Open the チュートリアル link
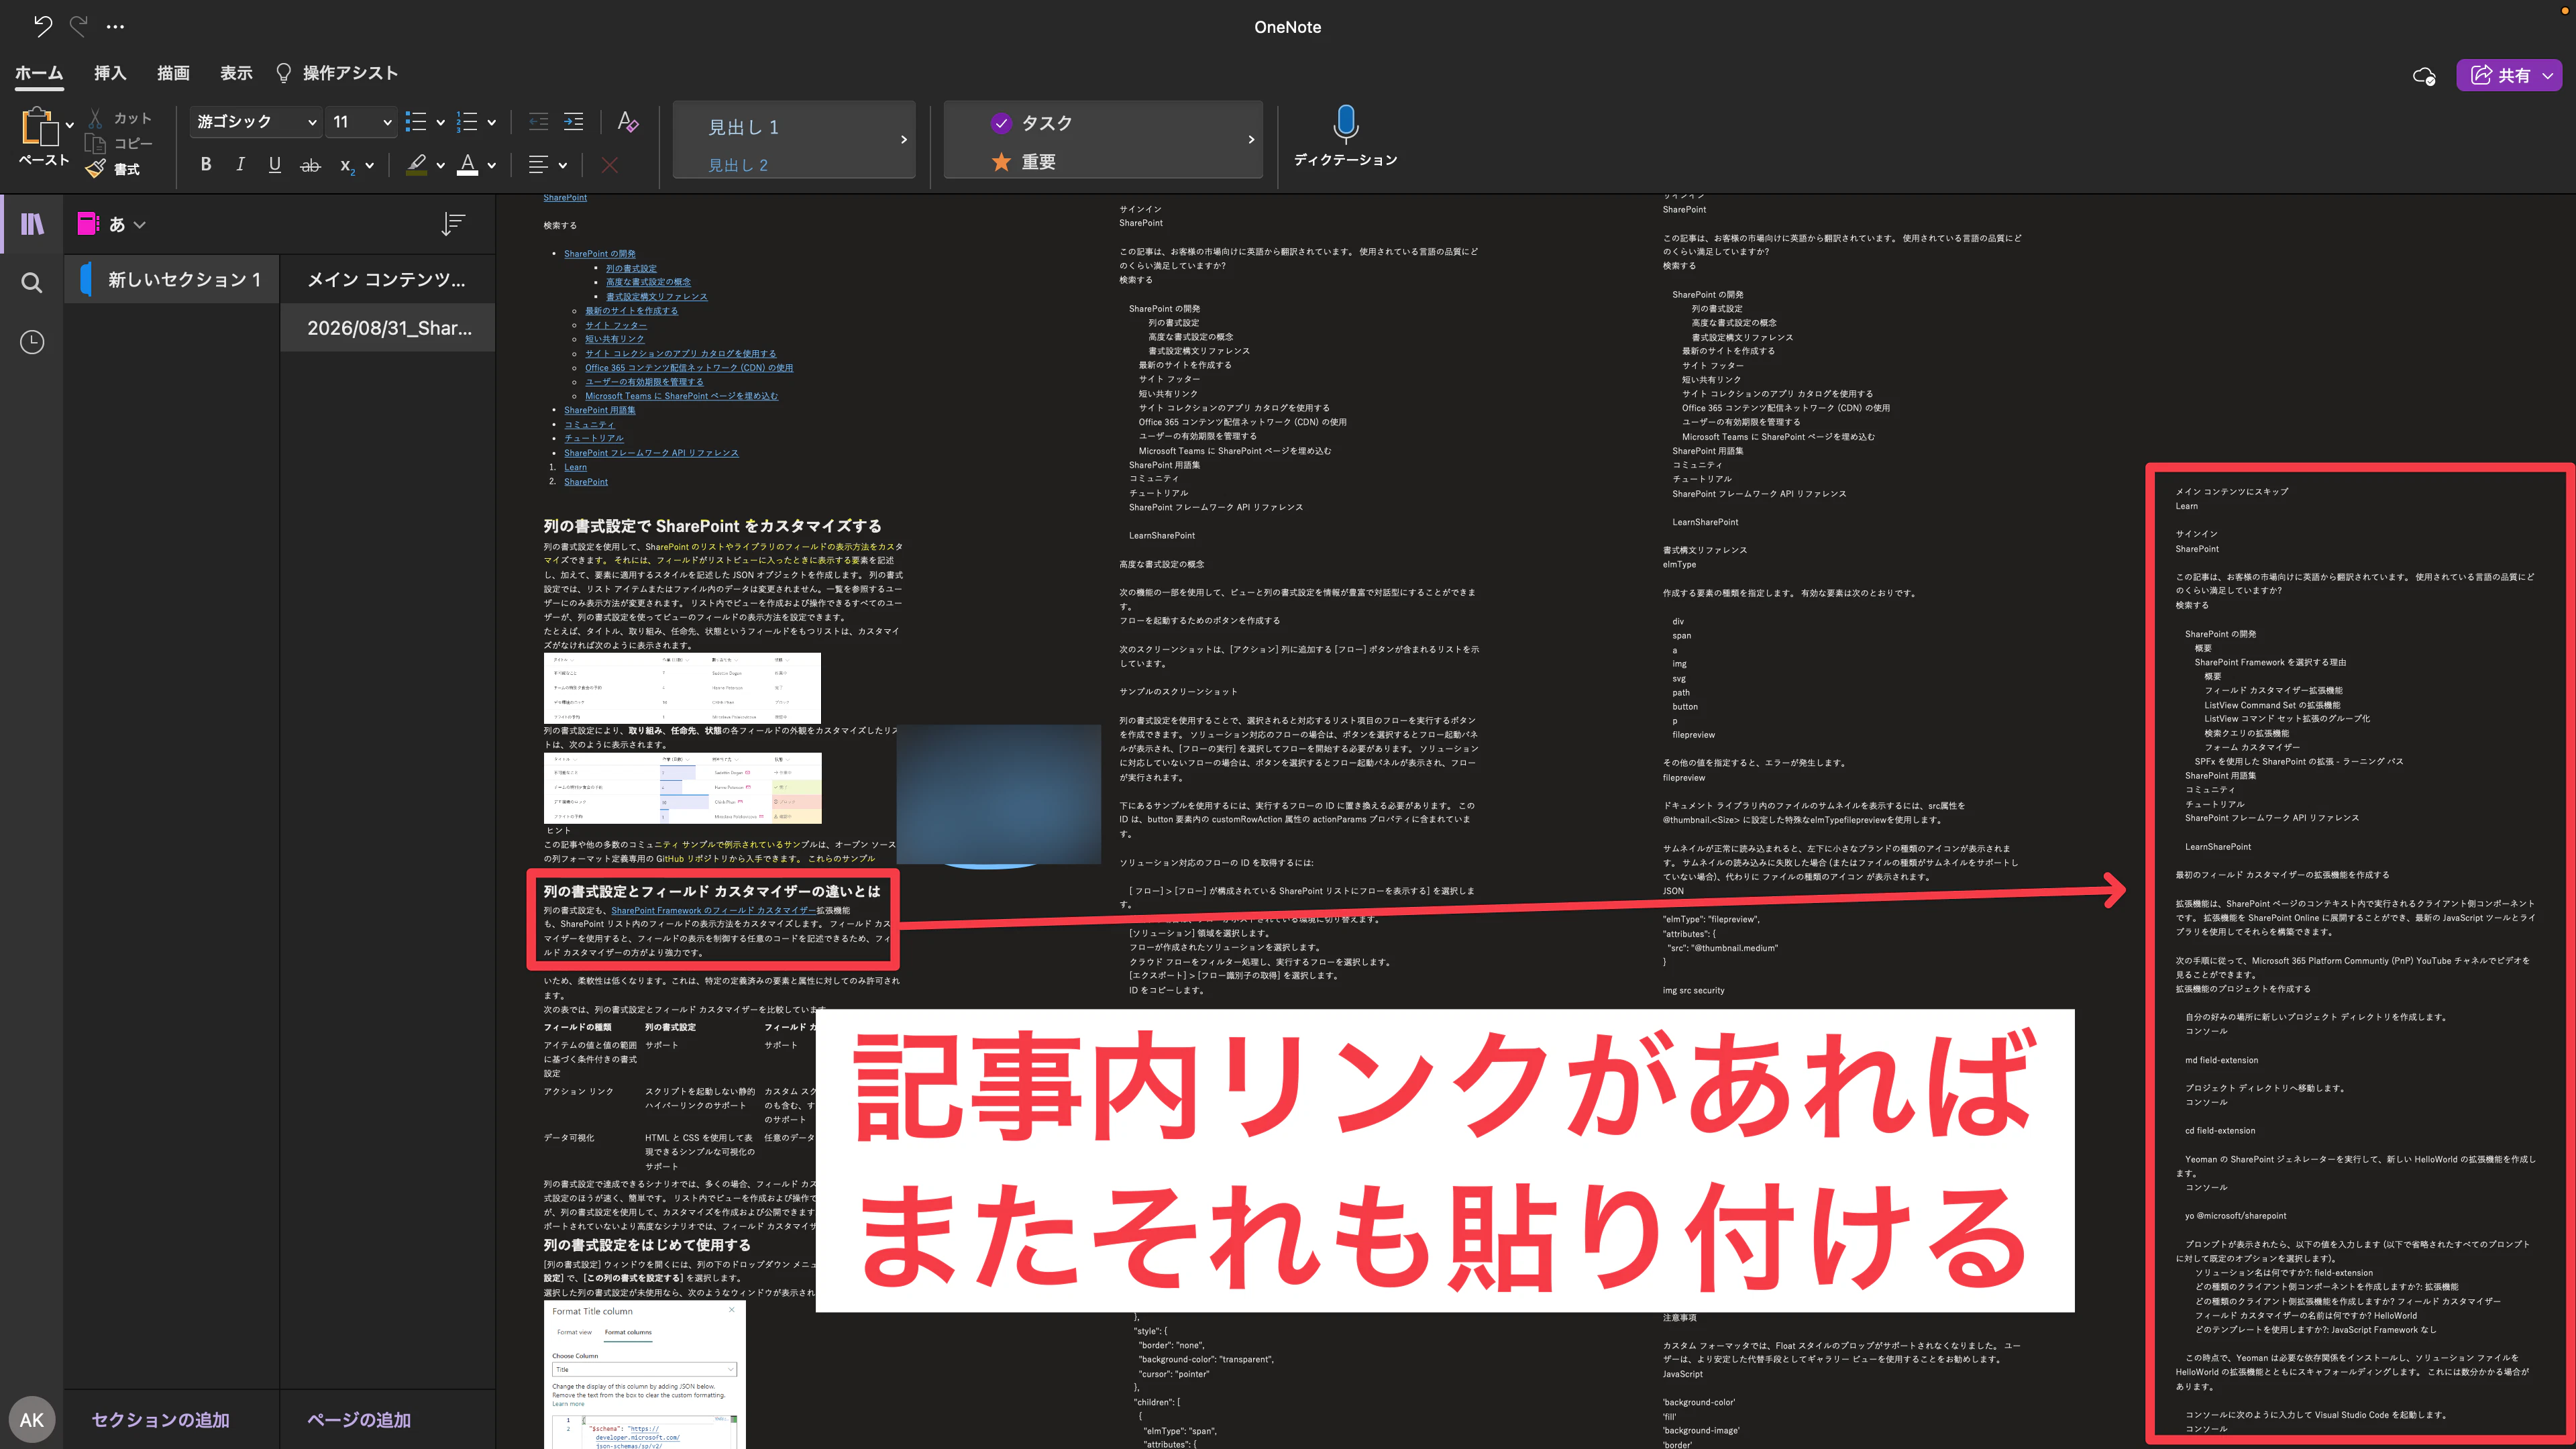Image resolution: width=2576 pixels, height=1449 pixels. [593, 438]
